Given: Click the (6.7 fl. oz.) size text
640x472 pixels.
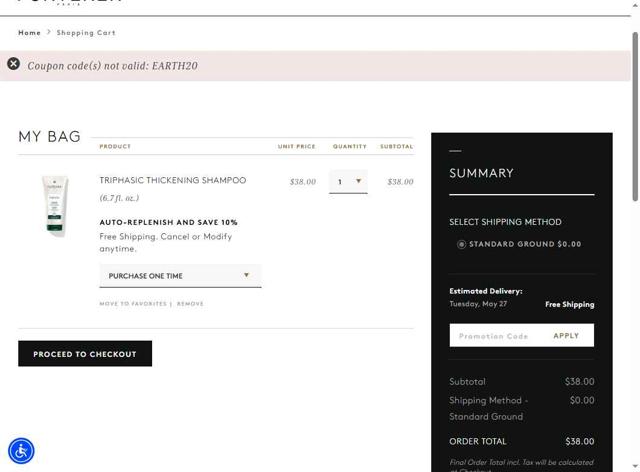Looking at the screenshot, I should click(x=119, y=198).
